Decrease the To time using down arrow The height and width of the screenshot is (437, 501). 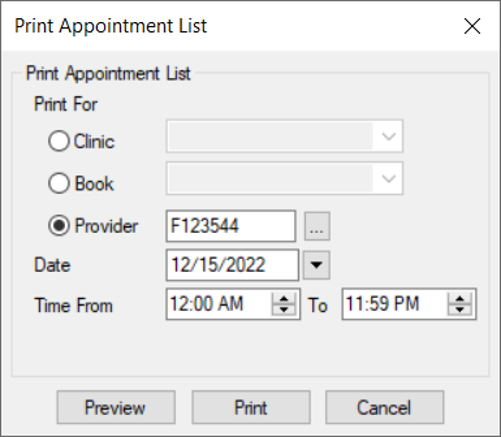460,309
